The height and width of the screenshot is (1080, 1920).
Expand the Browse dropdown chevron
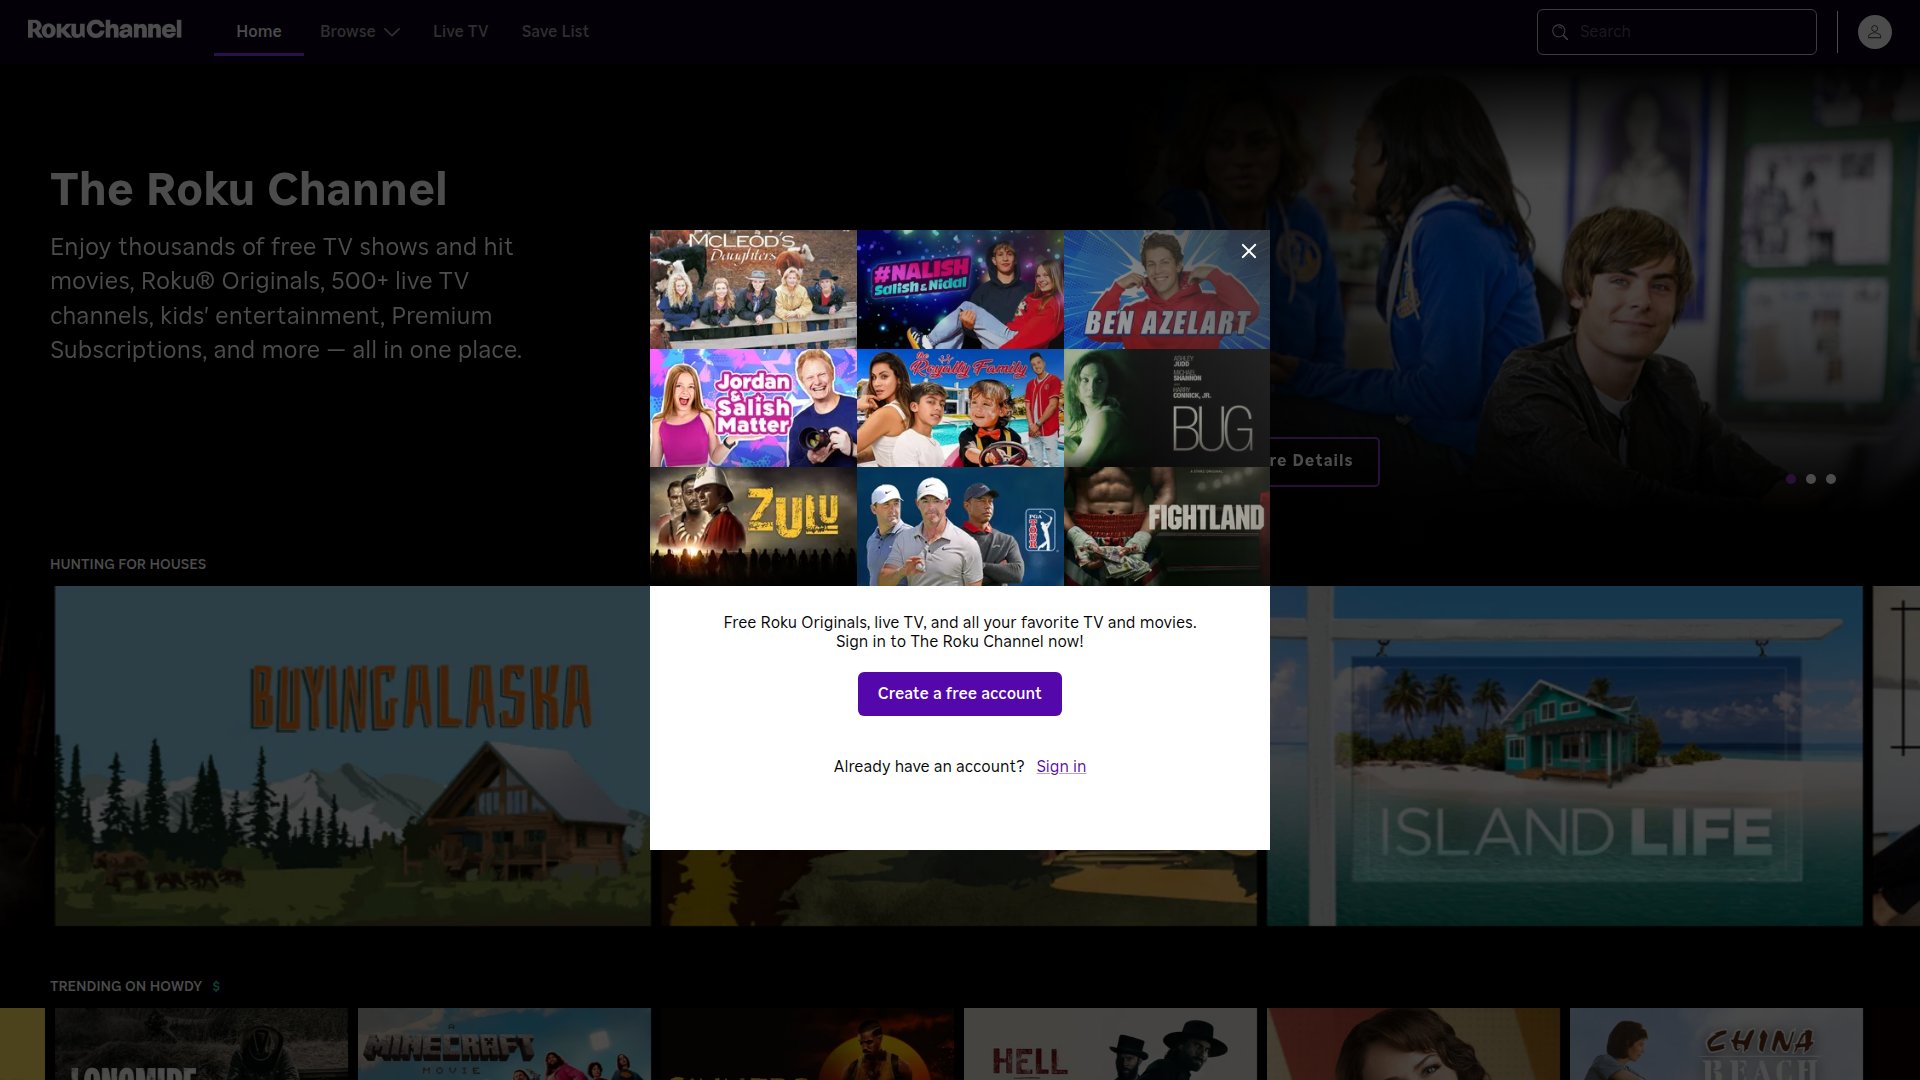pos(392,32)
